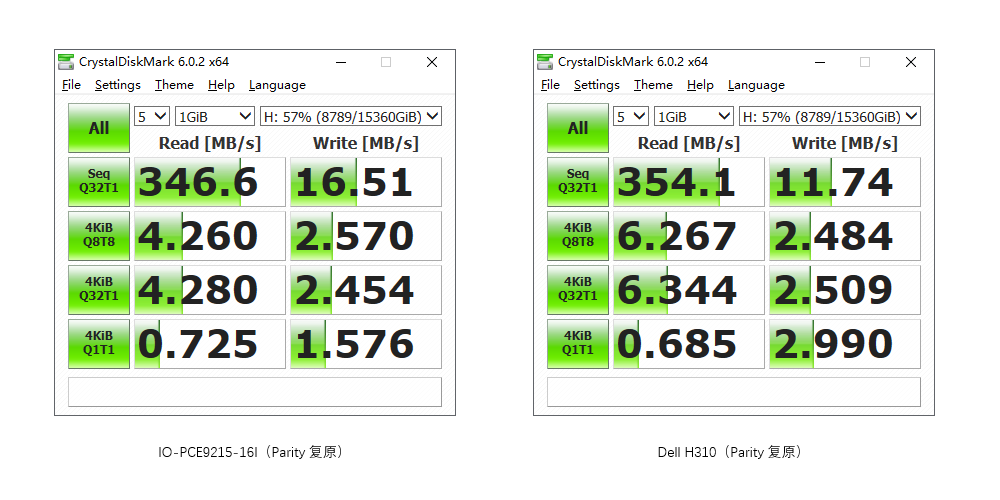1000x500 pixels.
Task: Click the empty comment field in right window
Action: 734,392
